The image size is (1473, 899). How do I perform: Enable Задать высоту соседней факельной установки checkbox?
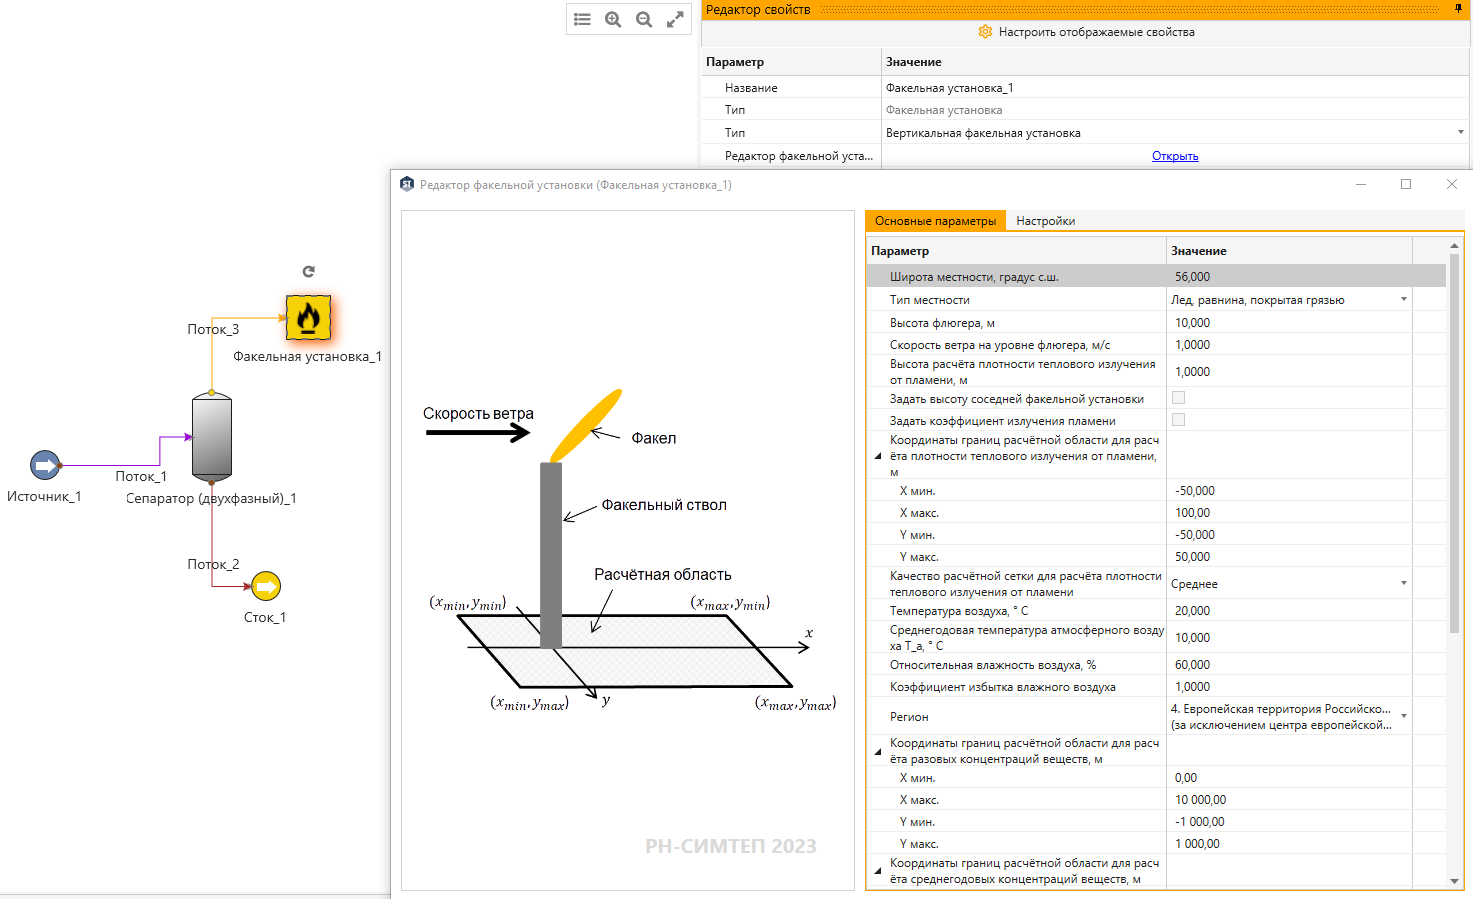tap(1178, 398)
